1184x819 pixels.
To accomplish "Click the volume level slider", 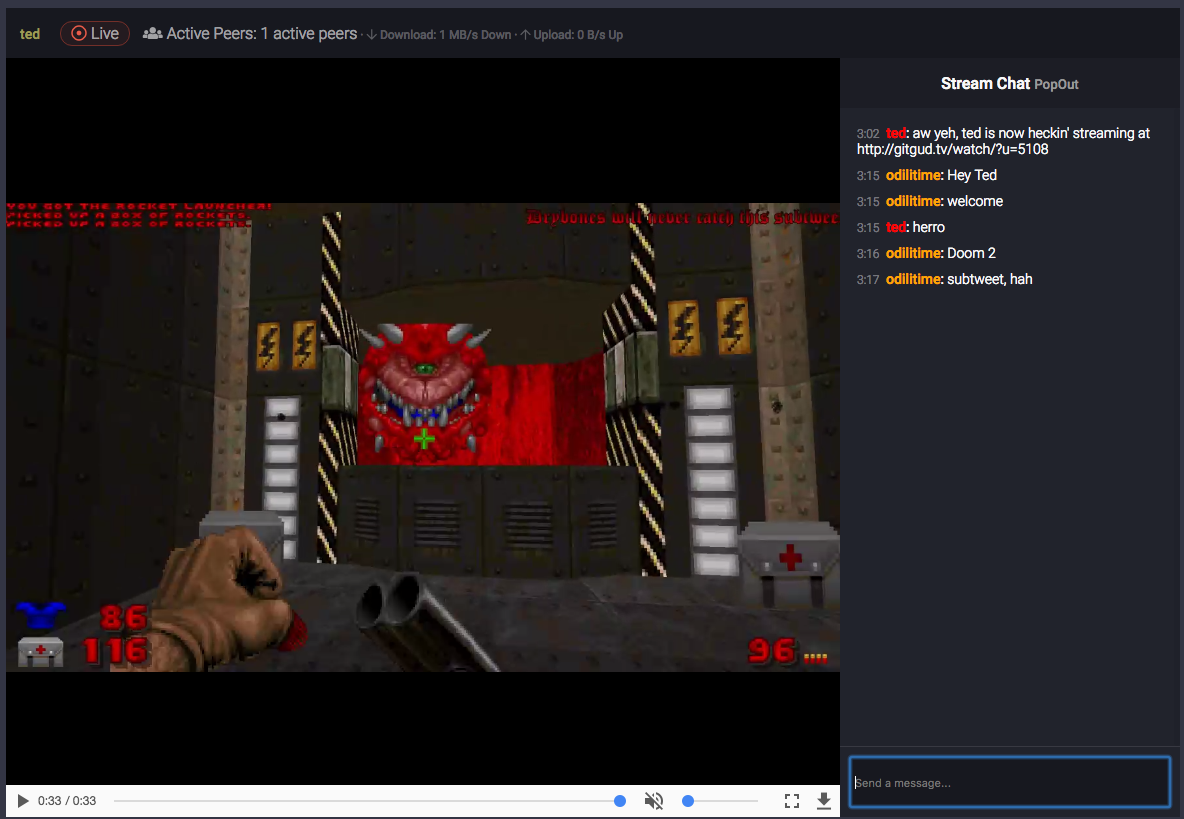I will 720,801.
